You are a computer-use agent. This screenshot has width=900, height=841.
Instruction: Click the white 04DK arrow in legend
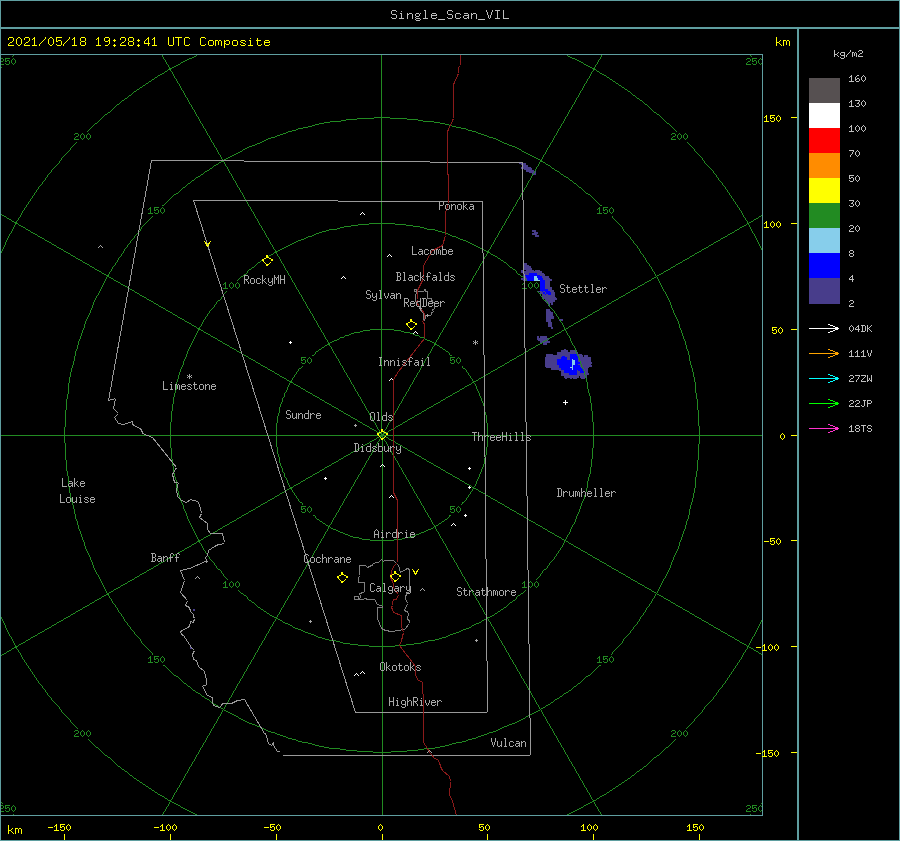coord(824,328)
